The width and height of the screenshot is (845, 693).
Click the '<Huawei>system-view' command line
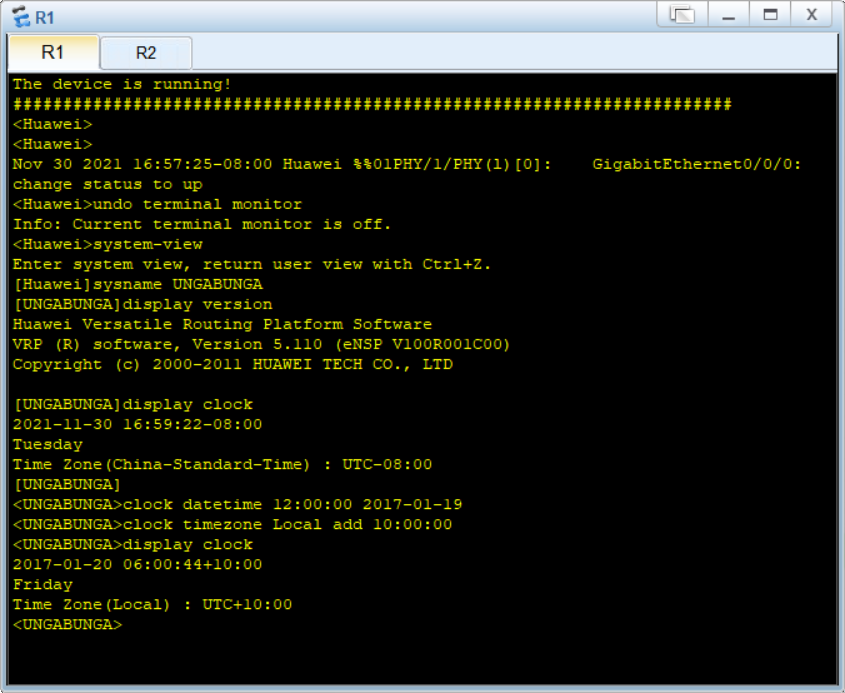point(108,244)
